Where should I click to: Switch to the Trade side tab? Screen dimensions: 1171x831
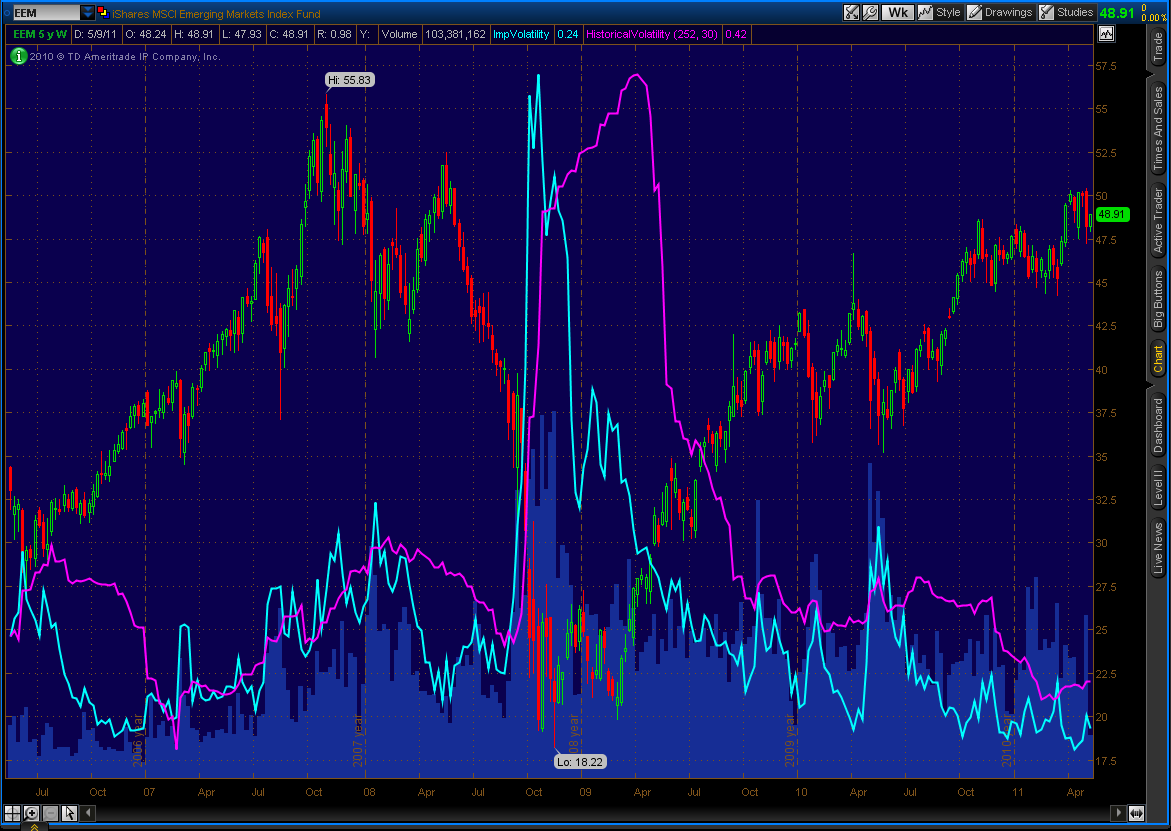(1158, 47)
